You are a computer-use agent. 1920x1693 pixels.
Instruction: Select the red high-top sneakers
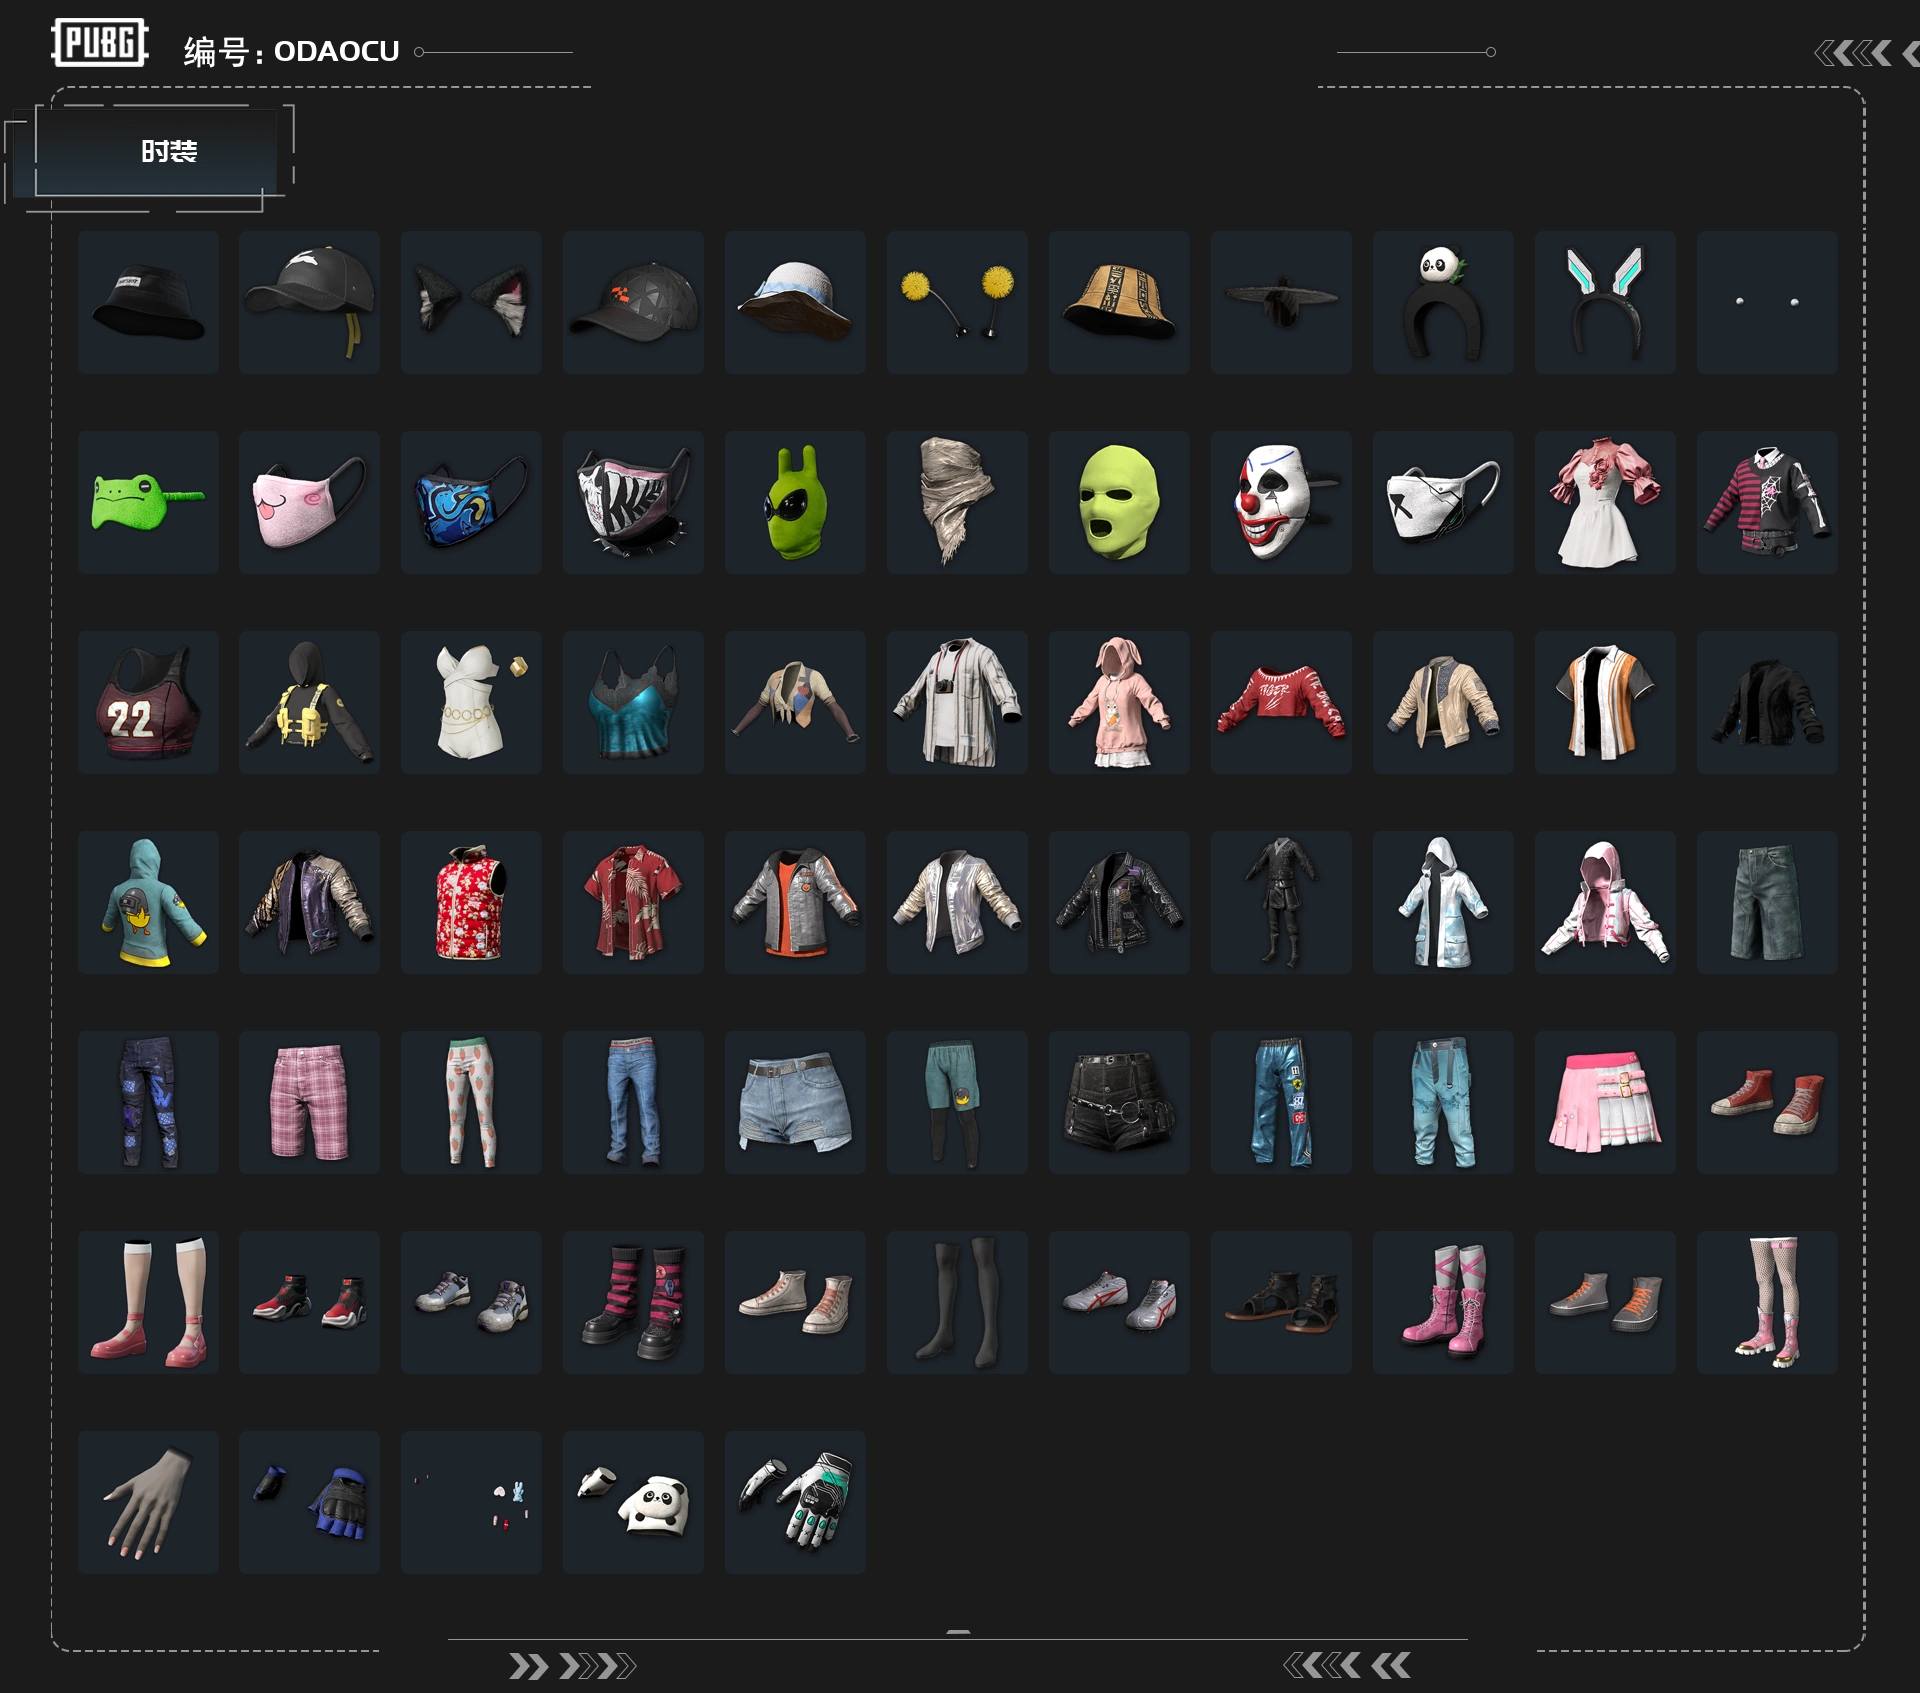[x=1767, y=1102]
